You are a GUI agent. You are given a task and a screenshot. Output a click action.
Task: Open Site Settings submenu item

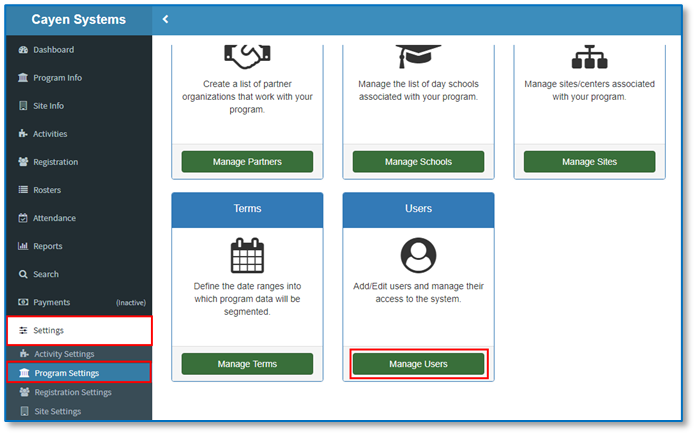[x=79, y=411]
